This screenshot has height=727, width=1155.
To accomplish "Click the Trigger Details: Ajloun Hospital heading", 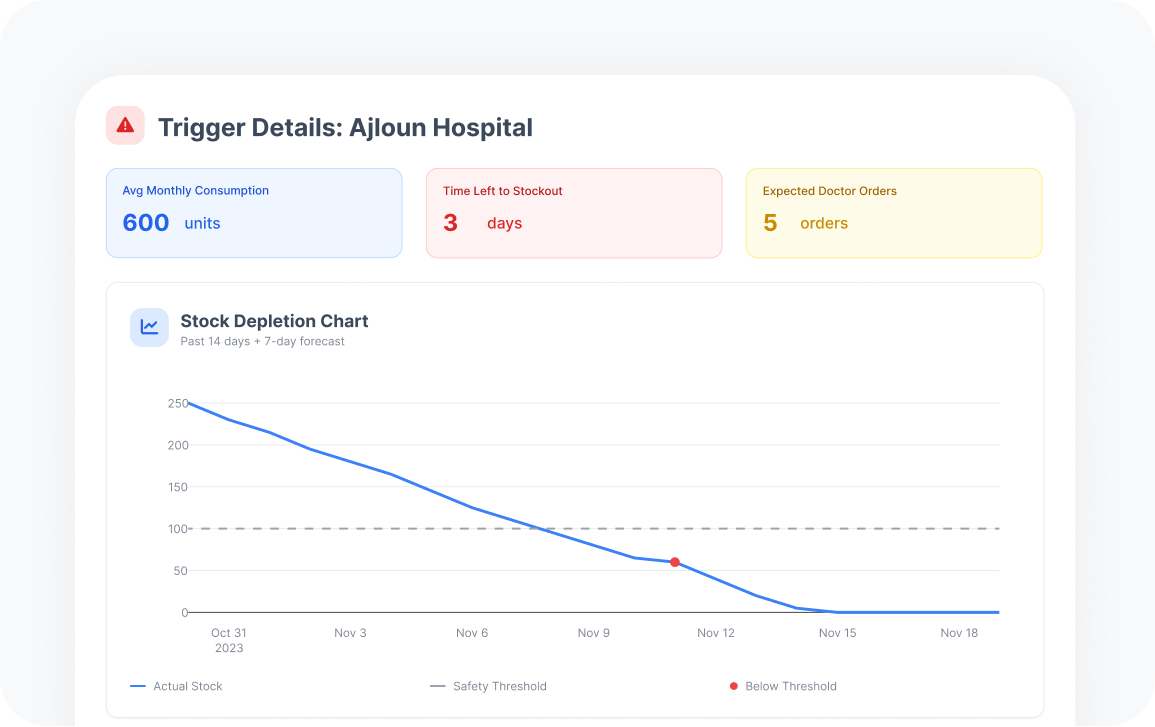I will pyautogui.click(x=345, y=128).
